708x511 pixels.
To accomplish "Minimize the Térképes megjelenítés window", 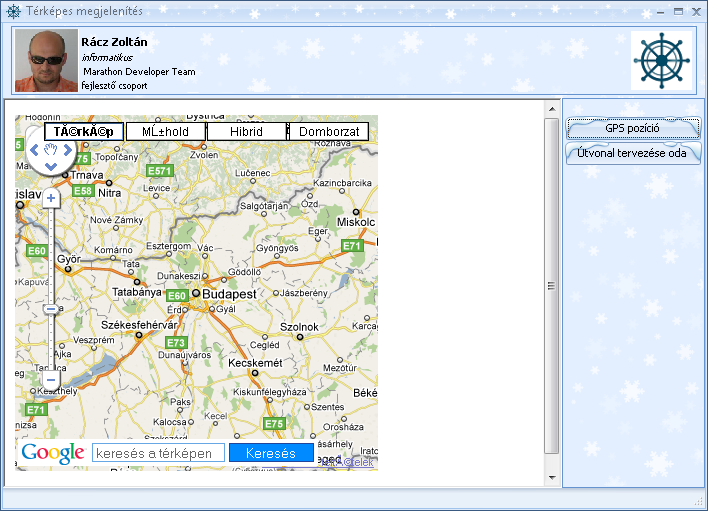I will pos(661,12).
